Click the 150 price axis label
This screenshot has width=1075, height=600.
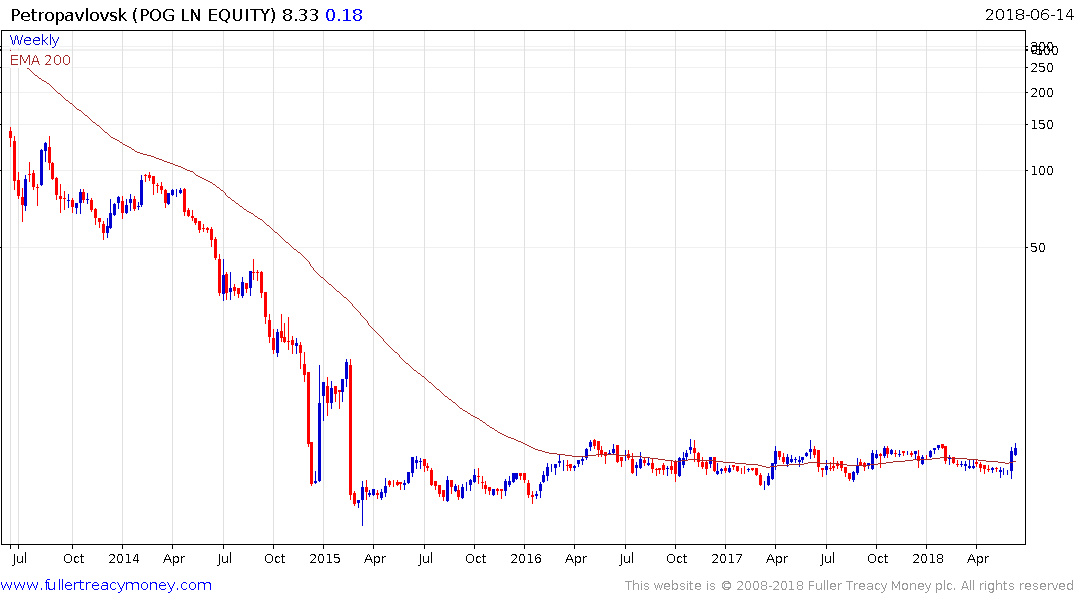(x=1042, y=125)
